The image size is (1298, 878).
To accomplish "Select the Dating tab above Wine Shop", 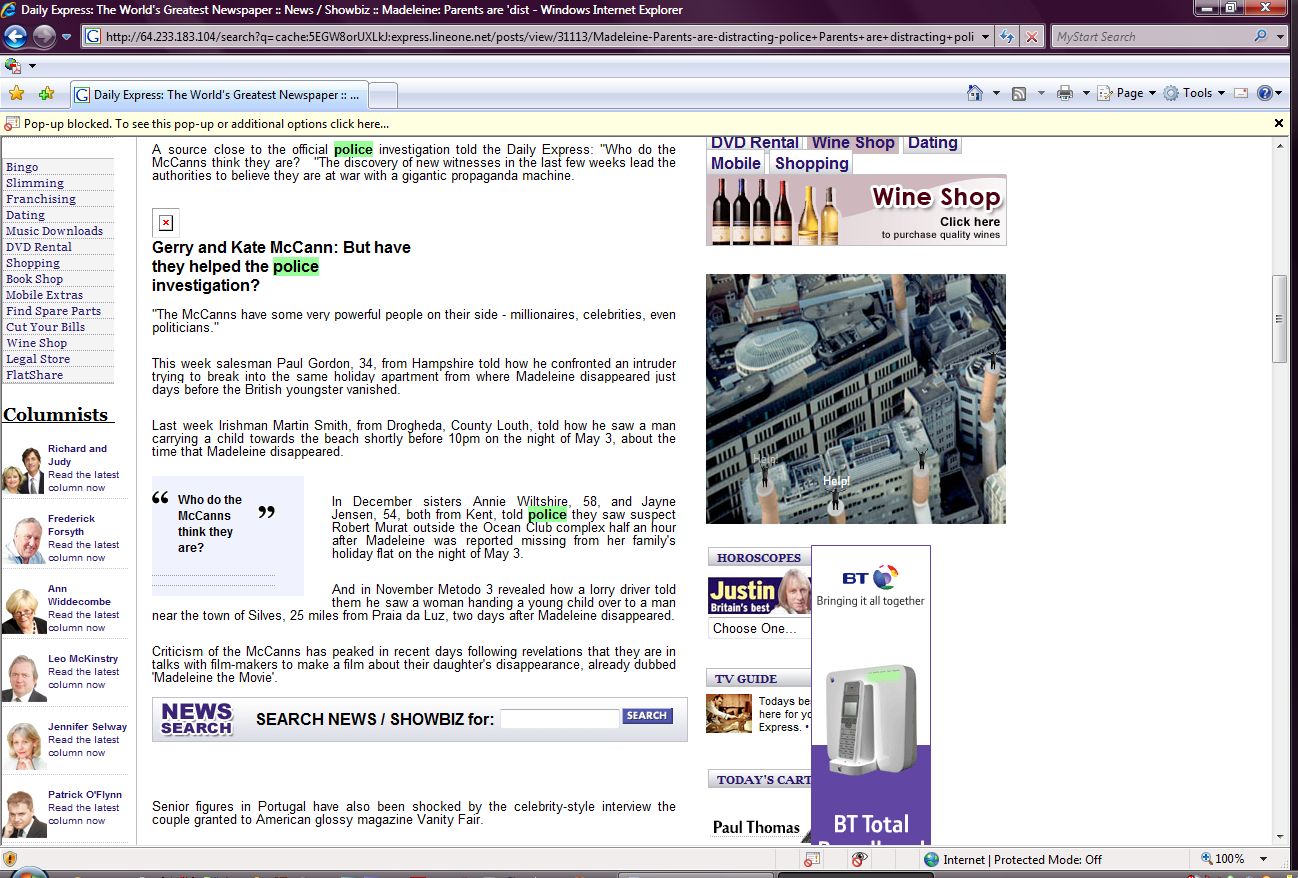I will (932, 143).
